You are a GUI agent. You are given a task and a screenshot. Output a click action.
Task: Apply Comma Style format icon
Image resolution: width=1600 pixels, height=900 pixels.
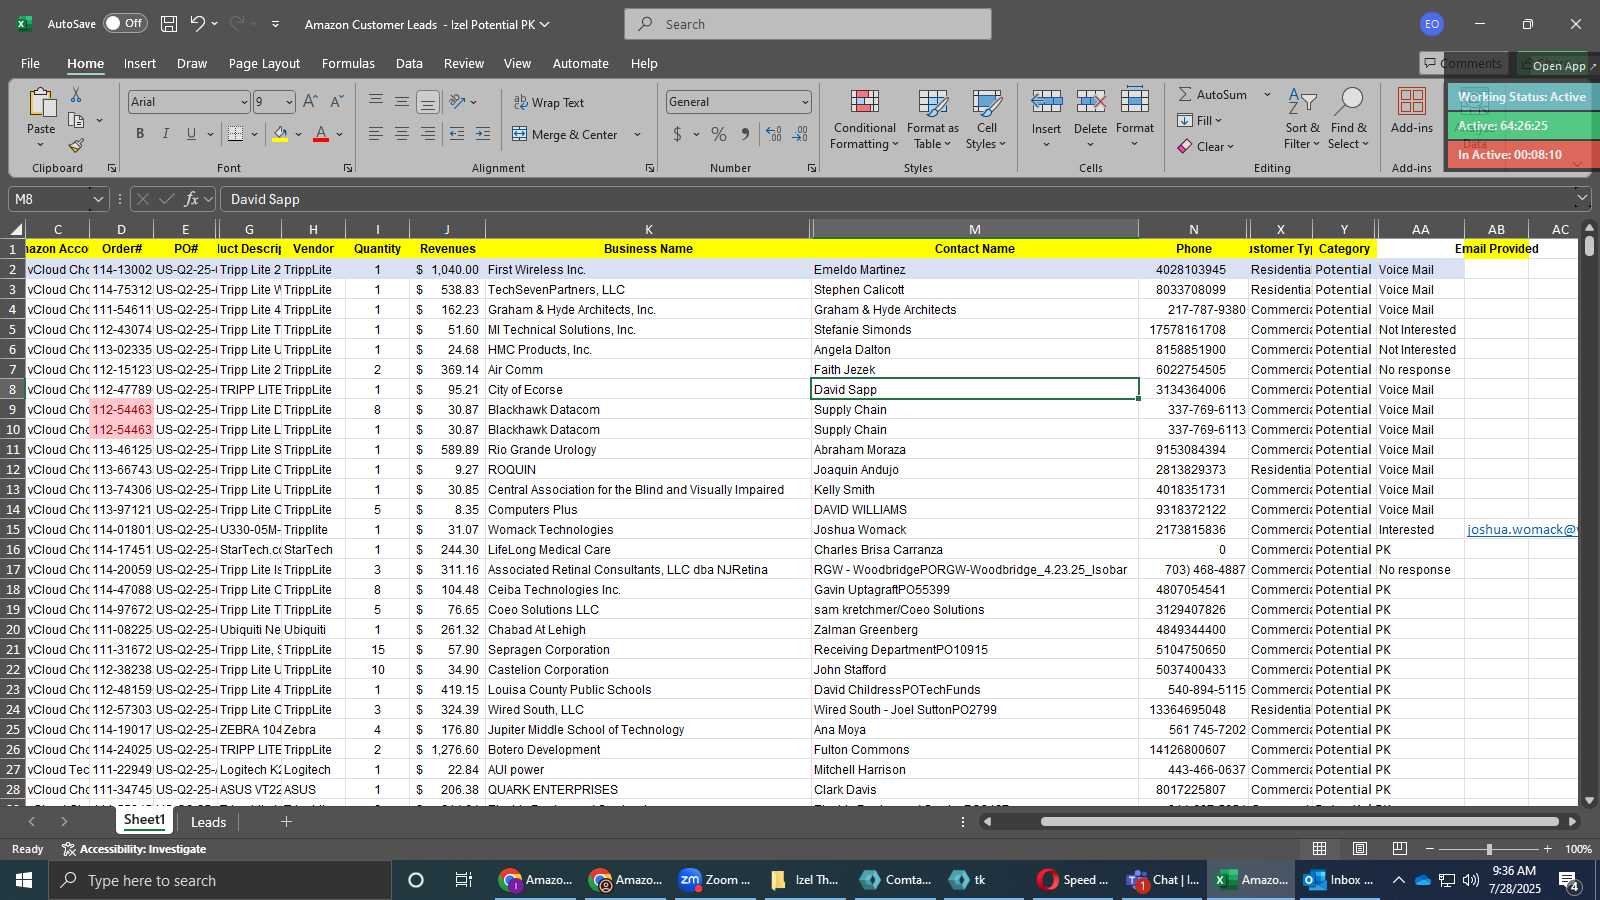point(745,134)
